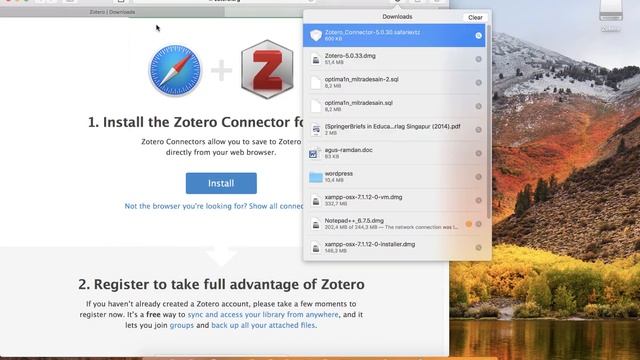Click the 'Install the Zotero Connector' heading
640x360 pixels.
coord(196,122)
